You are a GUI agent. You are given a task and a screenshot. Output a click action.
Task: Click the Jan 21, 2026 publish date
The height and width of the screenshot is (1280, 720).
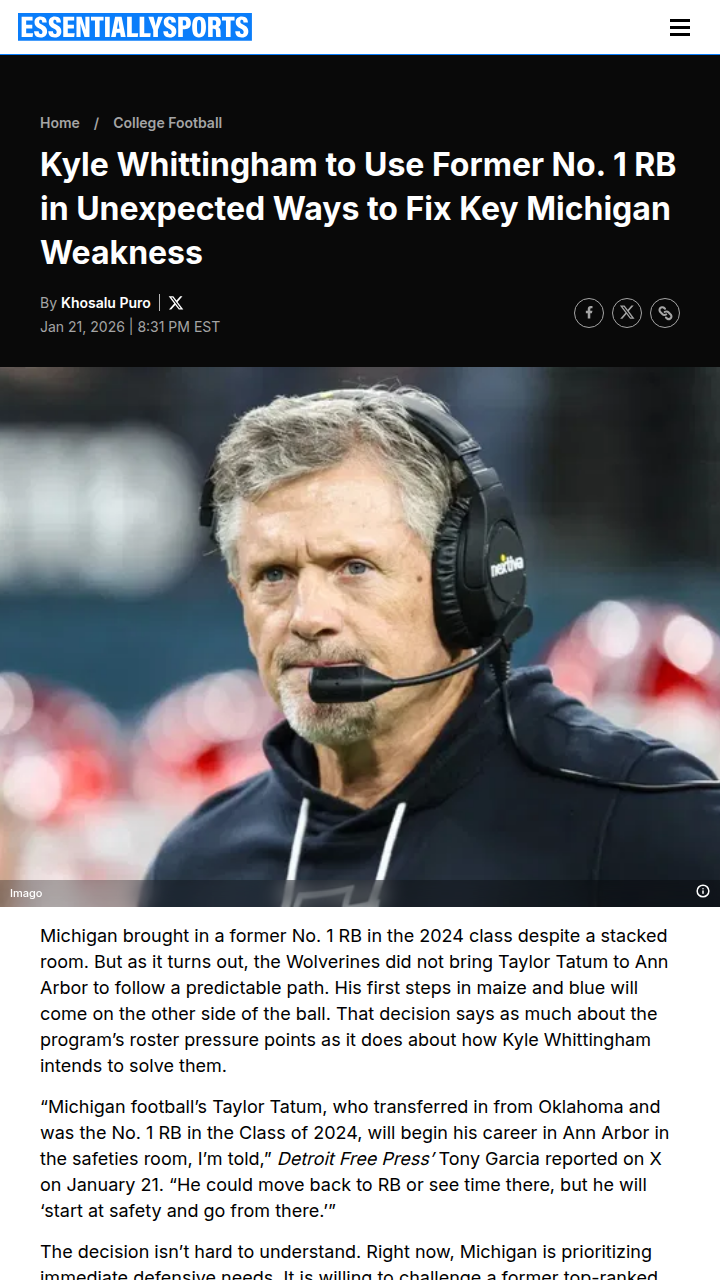pyautogui.click(x=82, y=327)
